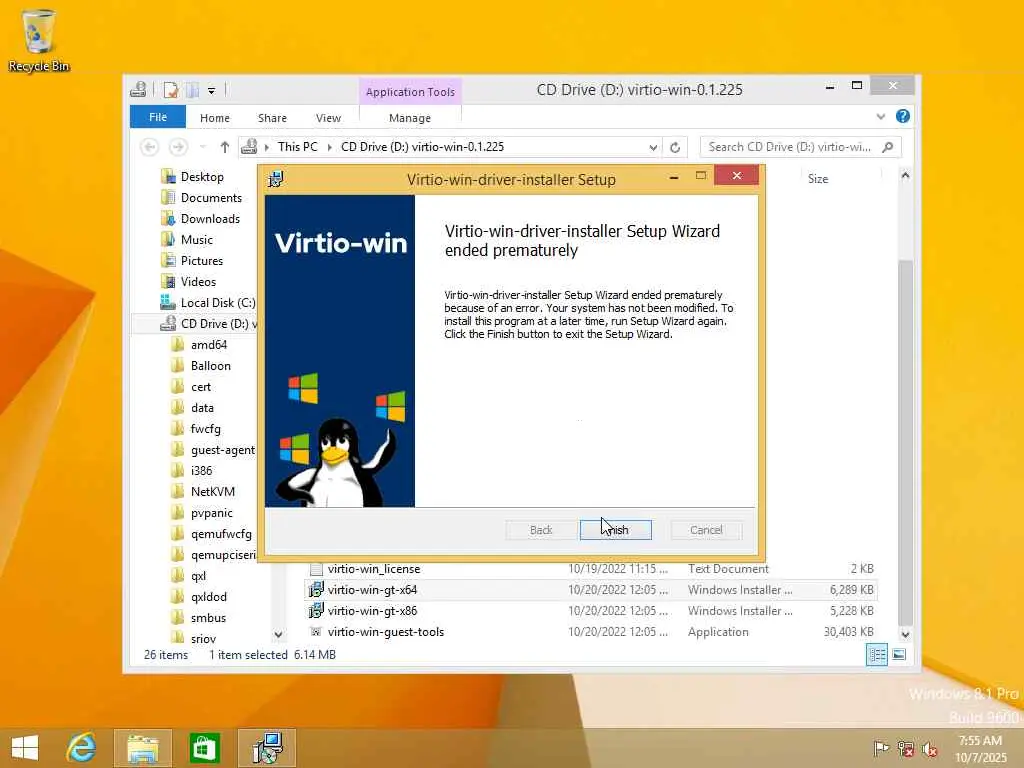Switch to details view layout icon
Image resolution: width=1024 pixels, height=768 pixels.
click(x=876, y=654)
